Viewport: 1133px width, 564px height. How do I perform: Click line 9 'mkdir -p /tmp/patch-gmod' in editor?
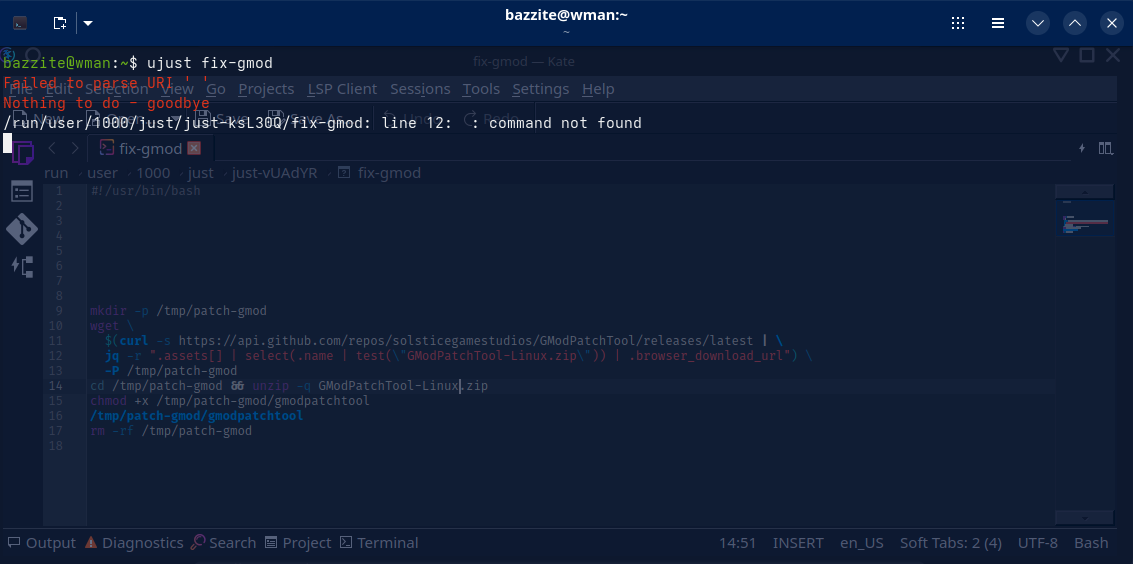click(x=178, y=311)
